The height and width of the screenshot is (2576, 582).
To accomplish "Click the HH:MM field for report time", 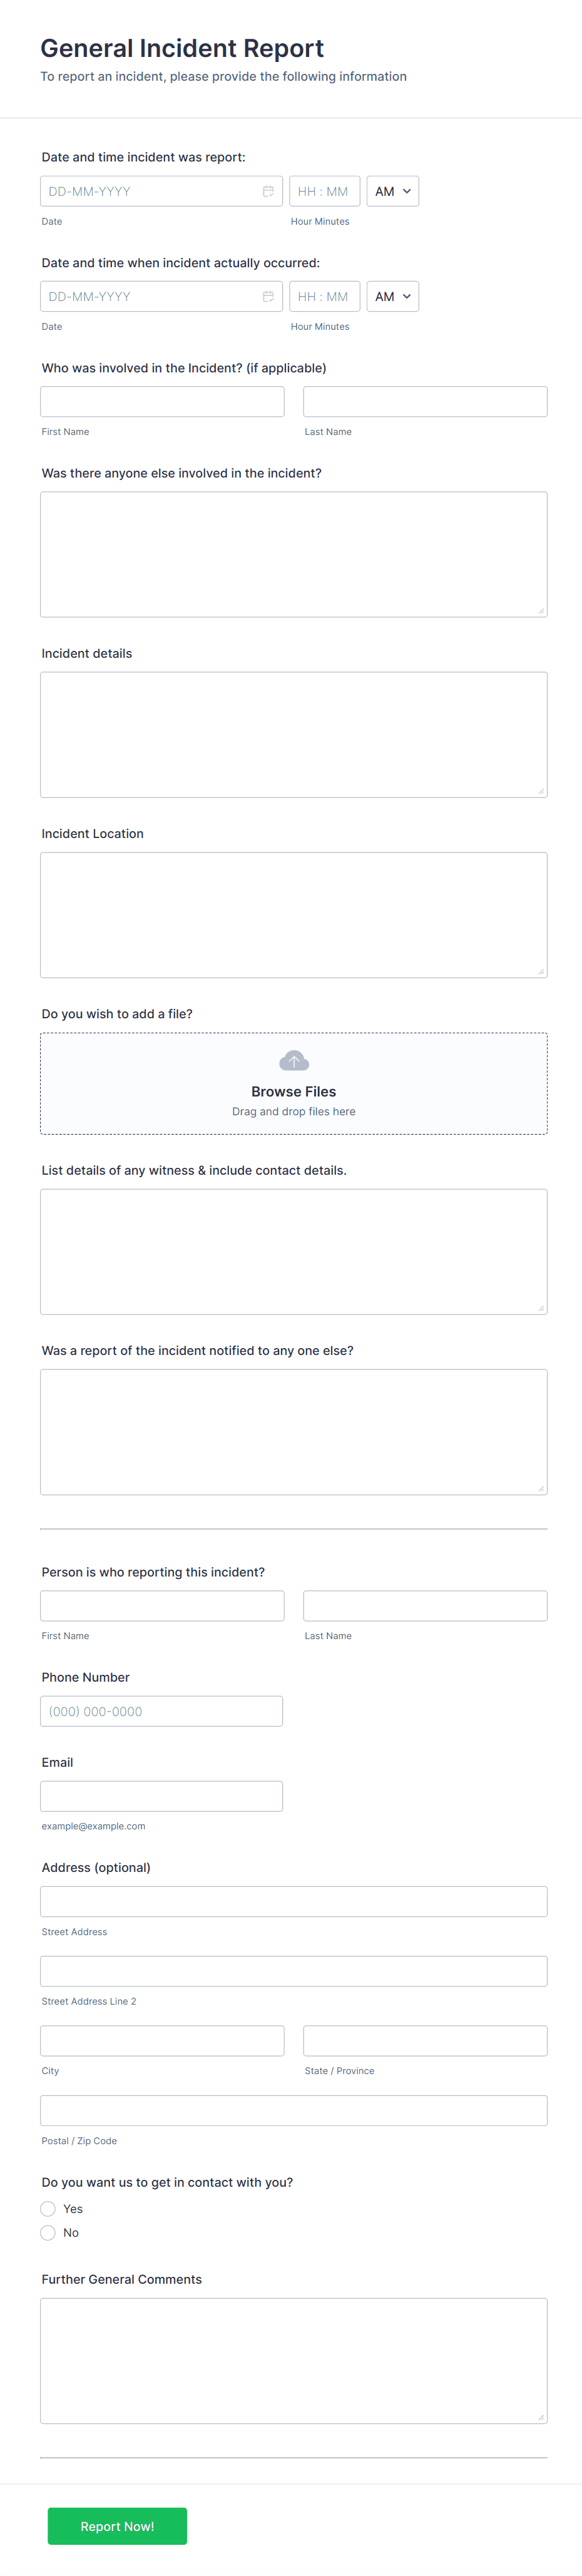I will 325,190.
